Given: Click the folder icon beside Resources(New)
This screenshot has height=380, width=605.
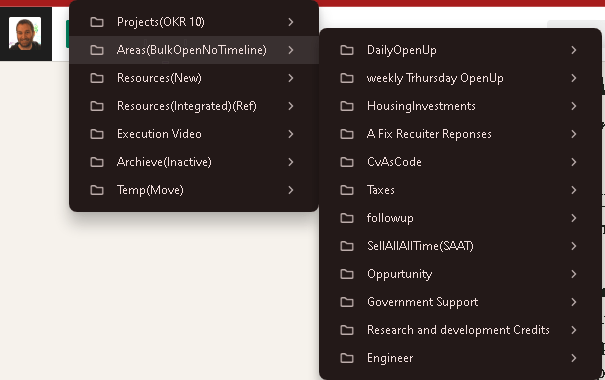Looking at the screenshot, I should tap(97, 78).
